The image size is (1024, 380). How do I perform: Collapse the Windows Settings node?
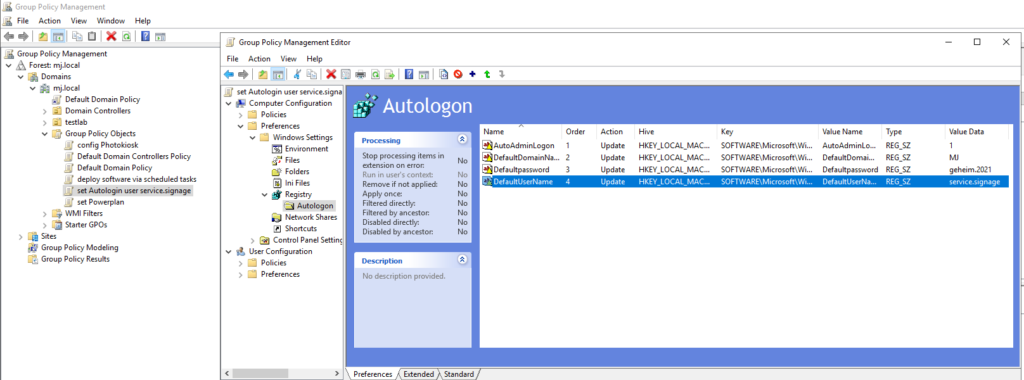[252, 138]
